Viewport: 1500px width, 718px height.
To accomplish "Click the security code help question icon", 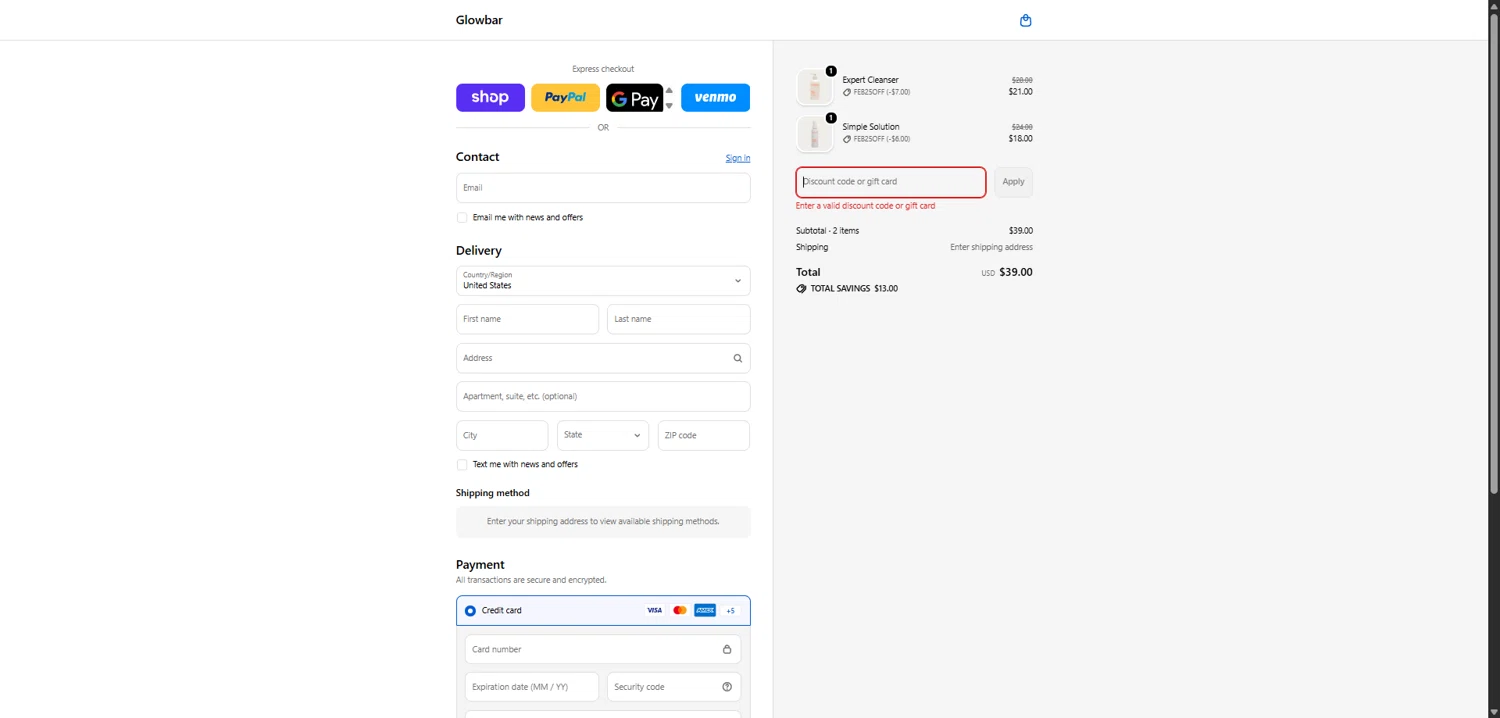I will 727,687.
